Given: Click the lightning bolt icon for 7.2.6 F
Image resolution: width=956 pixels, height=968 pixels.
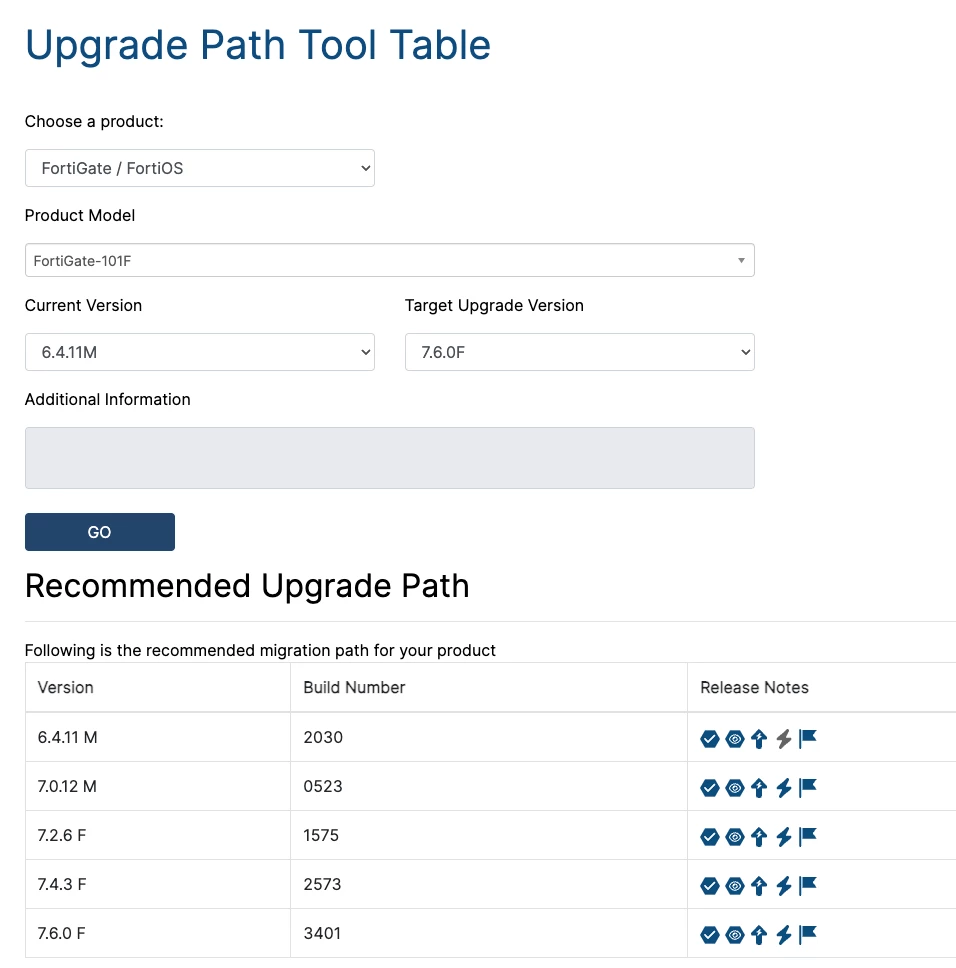Looking at the screenshot, I should 784,837.
